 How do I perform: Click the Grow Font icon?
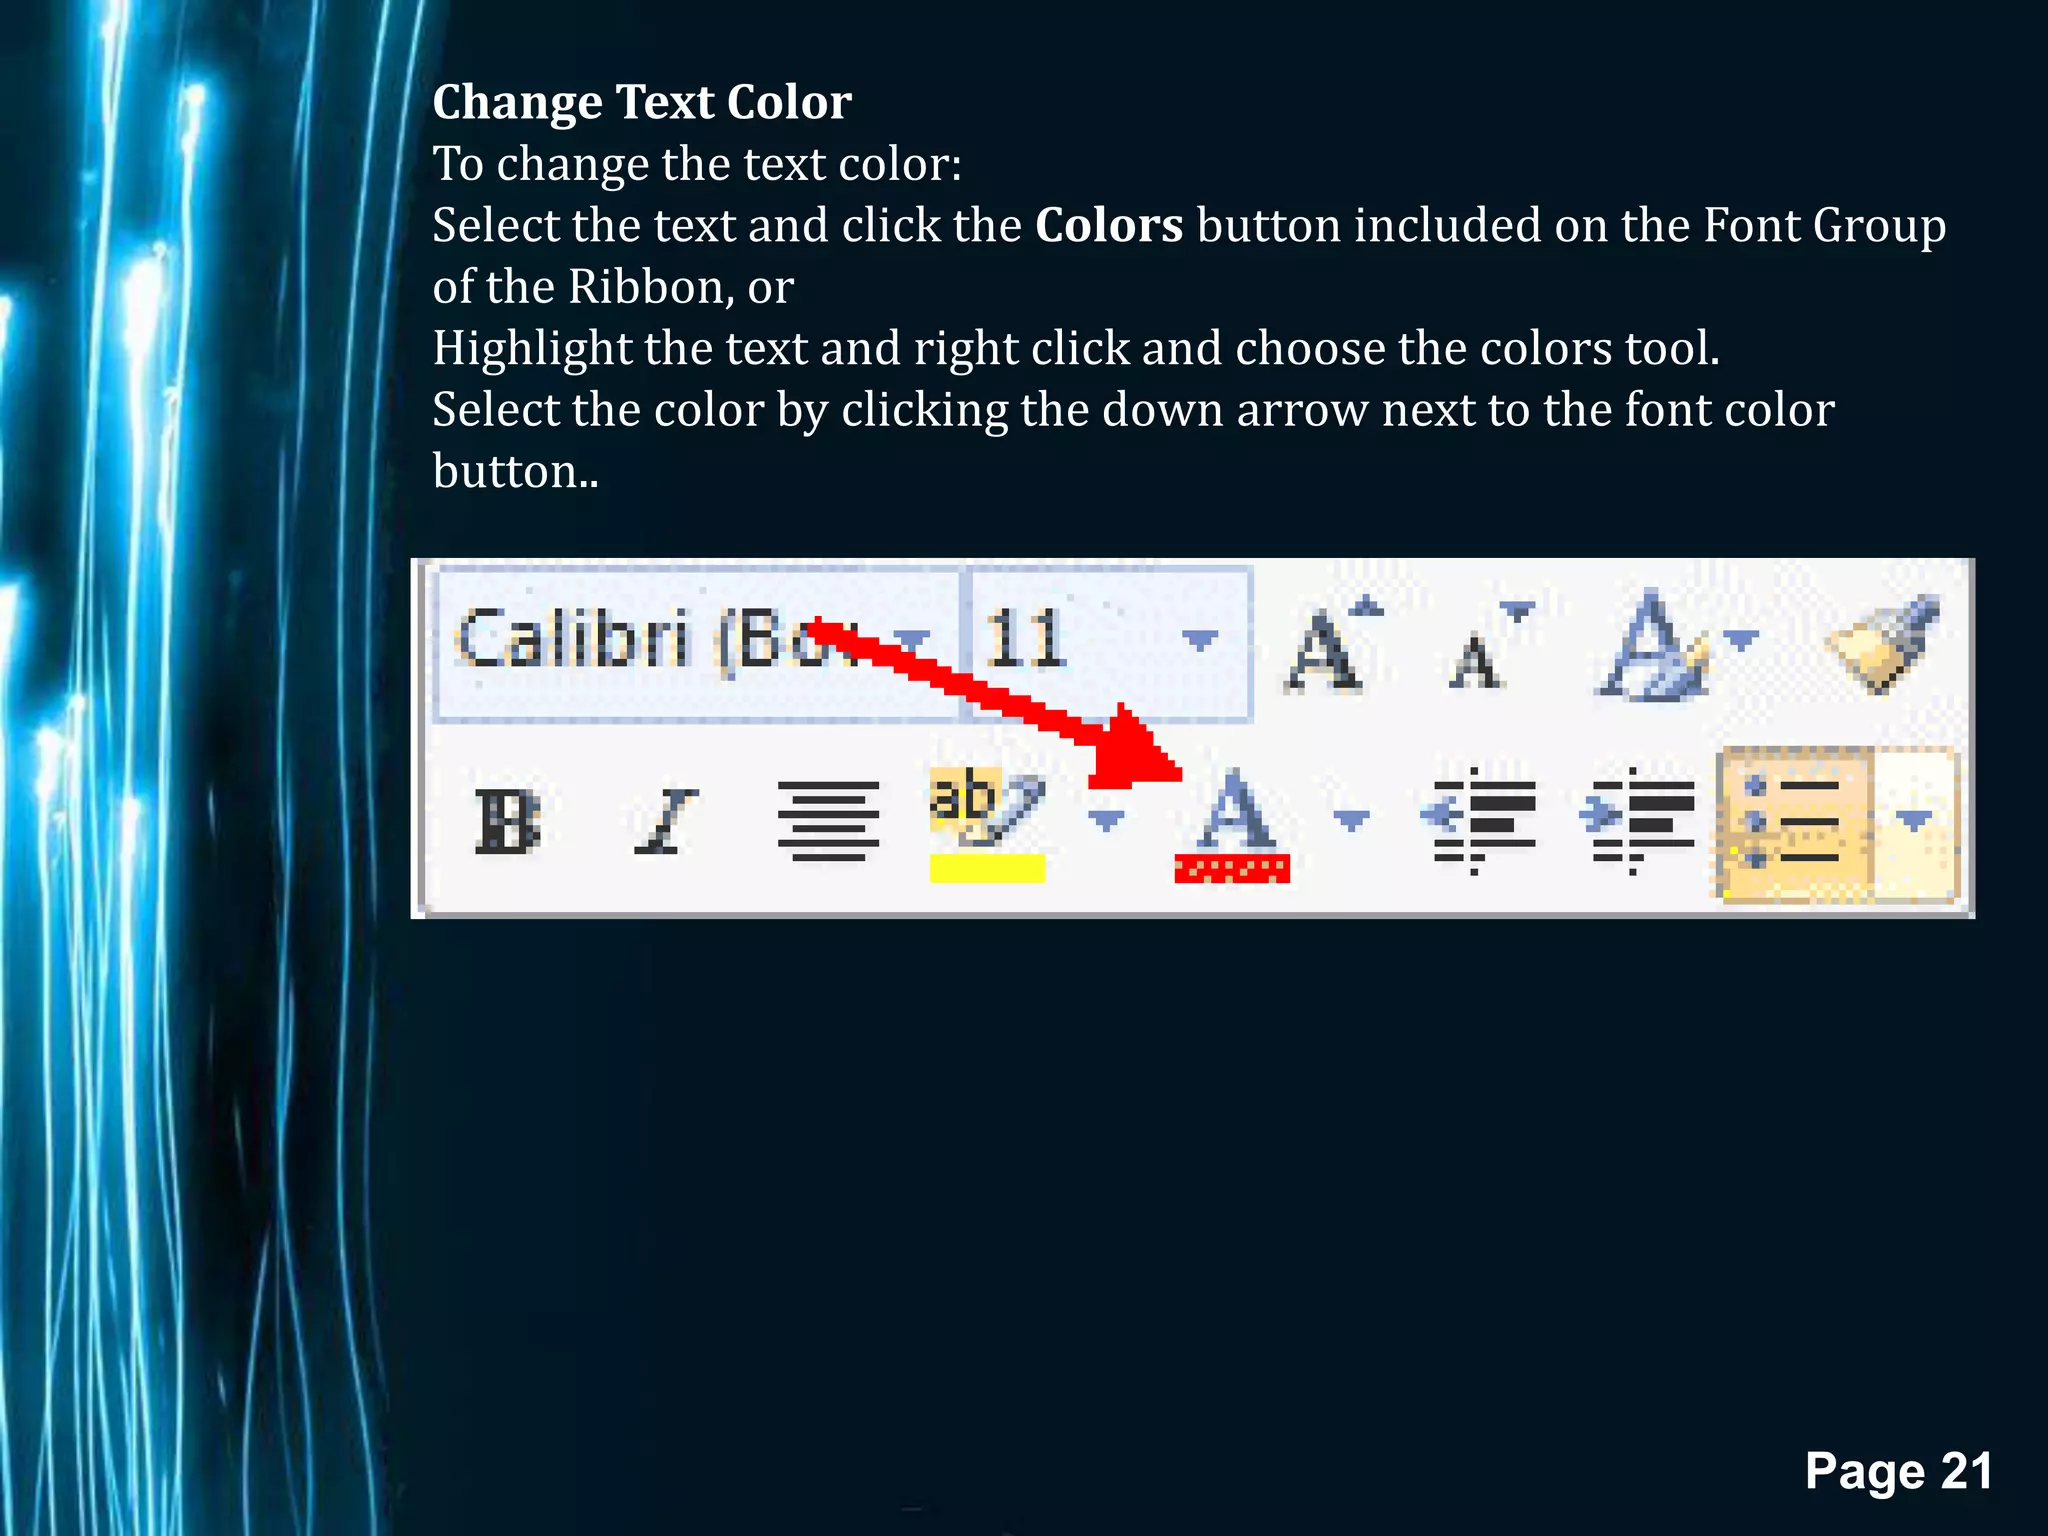(x=1334, y=644)
